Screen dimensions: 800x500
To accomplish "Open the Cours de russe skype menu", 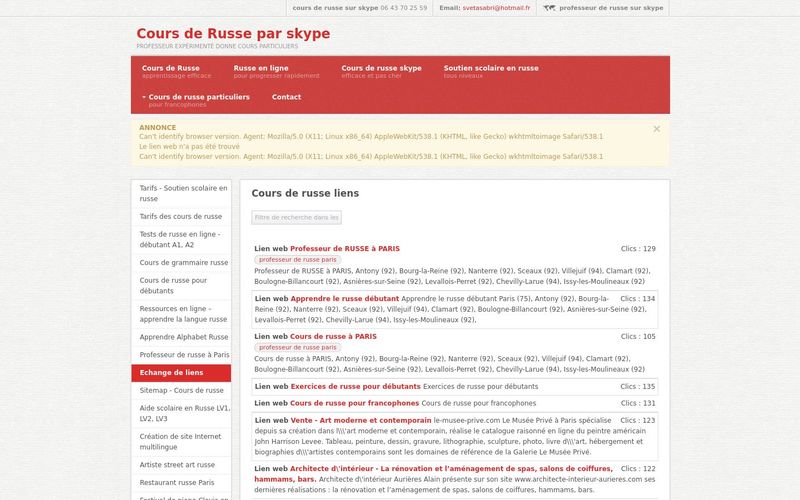I will pos(381,71).
